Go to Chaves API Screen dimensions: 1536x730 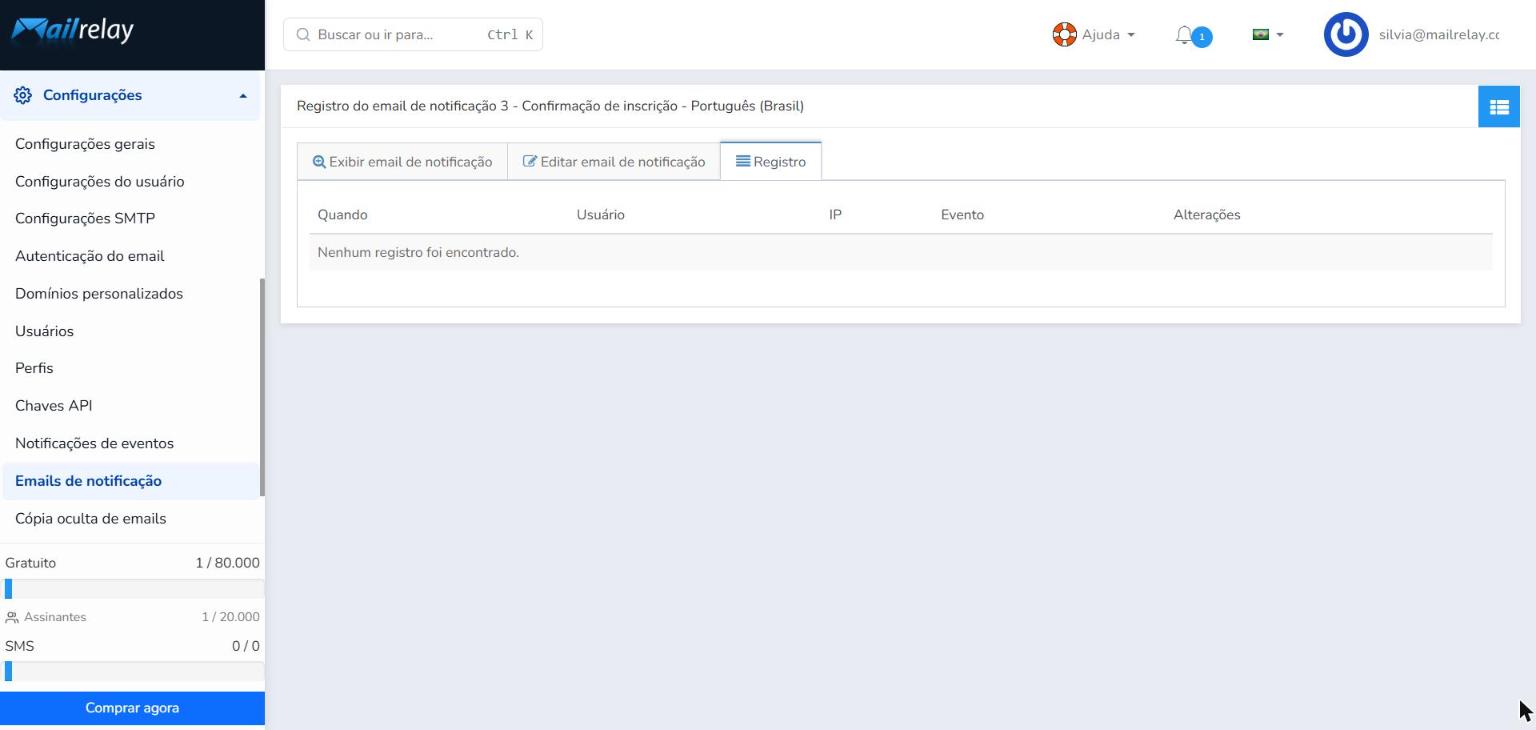click(54, 406)
